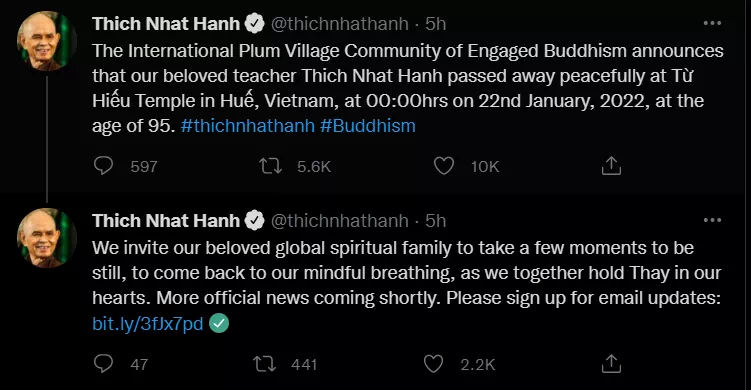Open @thichnhathanh handle on first tweet
Image resolution: width=751 pixels, height=390 pixels.
coord(340,23)
